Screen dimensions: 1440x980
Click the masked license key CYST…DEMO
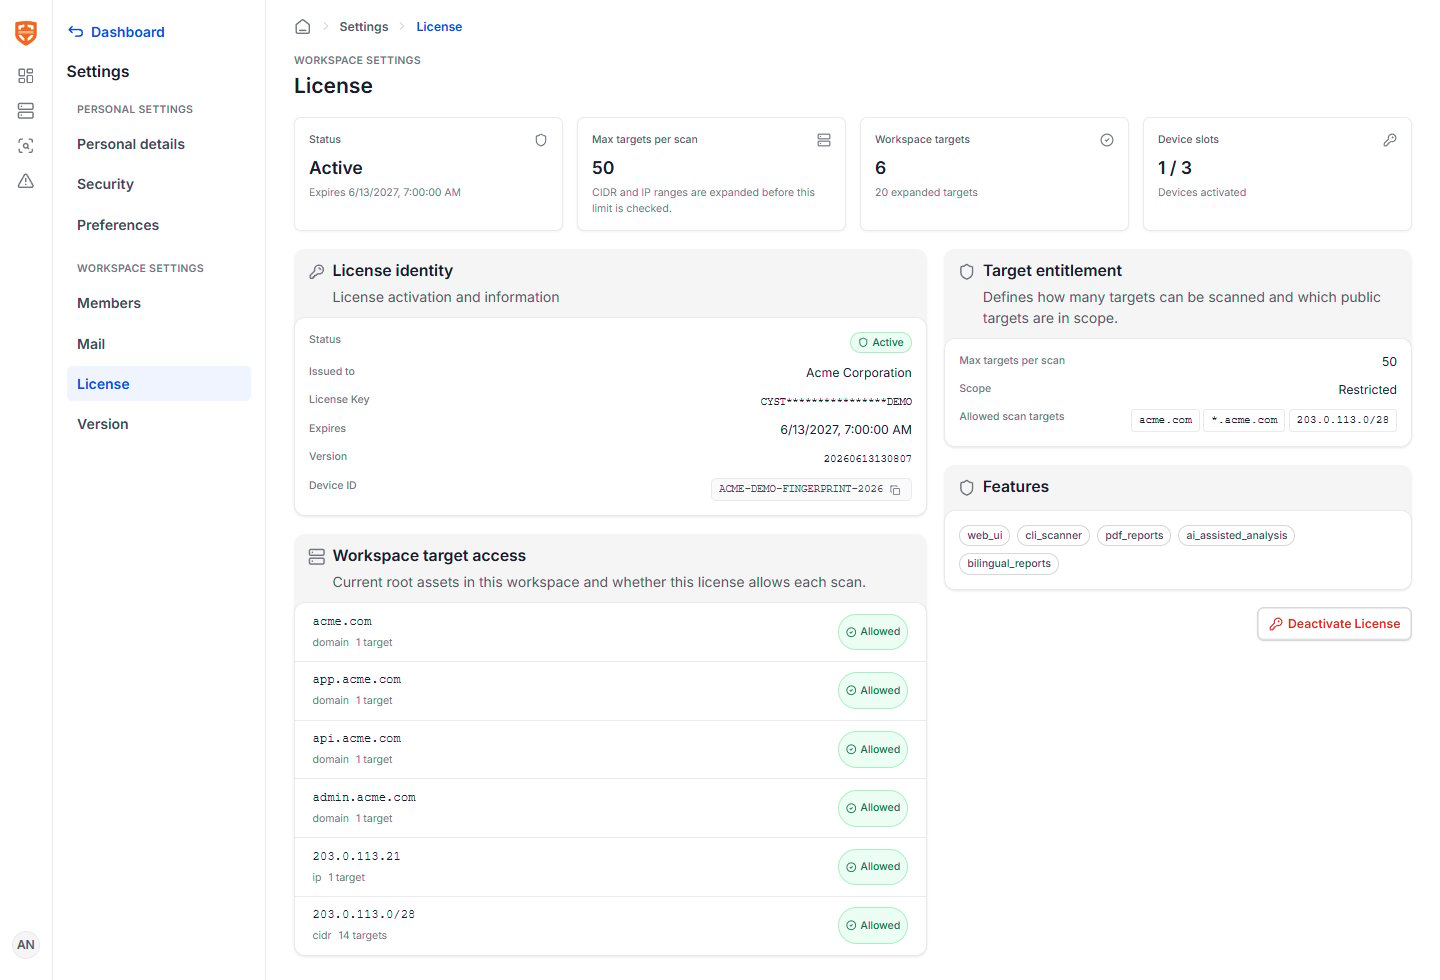(836, 402)
